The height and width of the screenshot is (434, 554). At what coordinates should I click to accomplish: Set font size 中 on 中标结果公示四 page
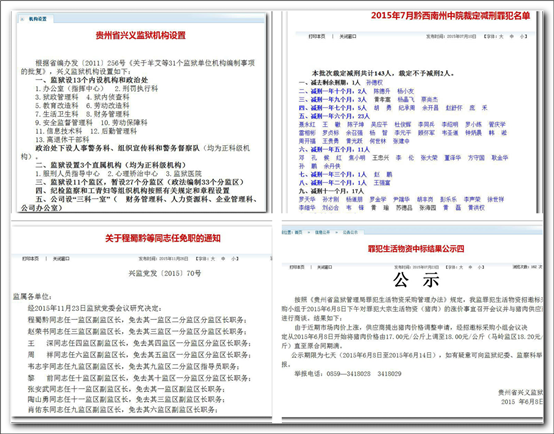tap(470, 267)
